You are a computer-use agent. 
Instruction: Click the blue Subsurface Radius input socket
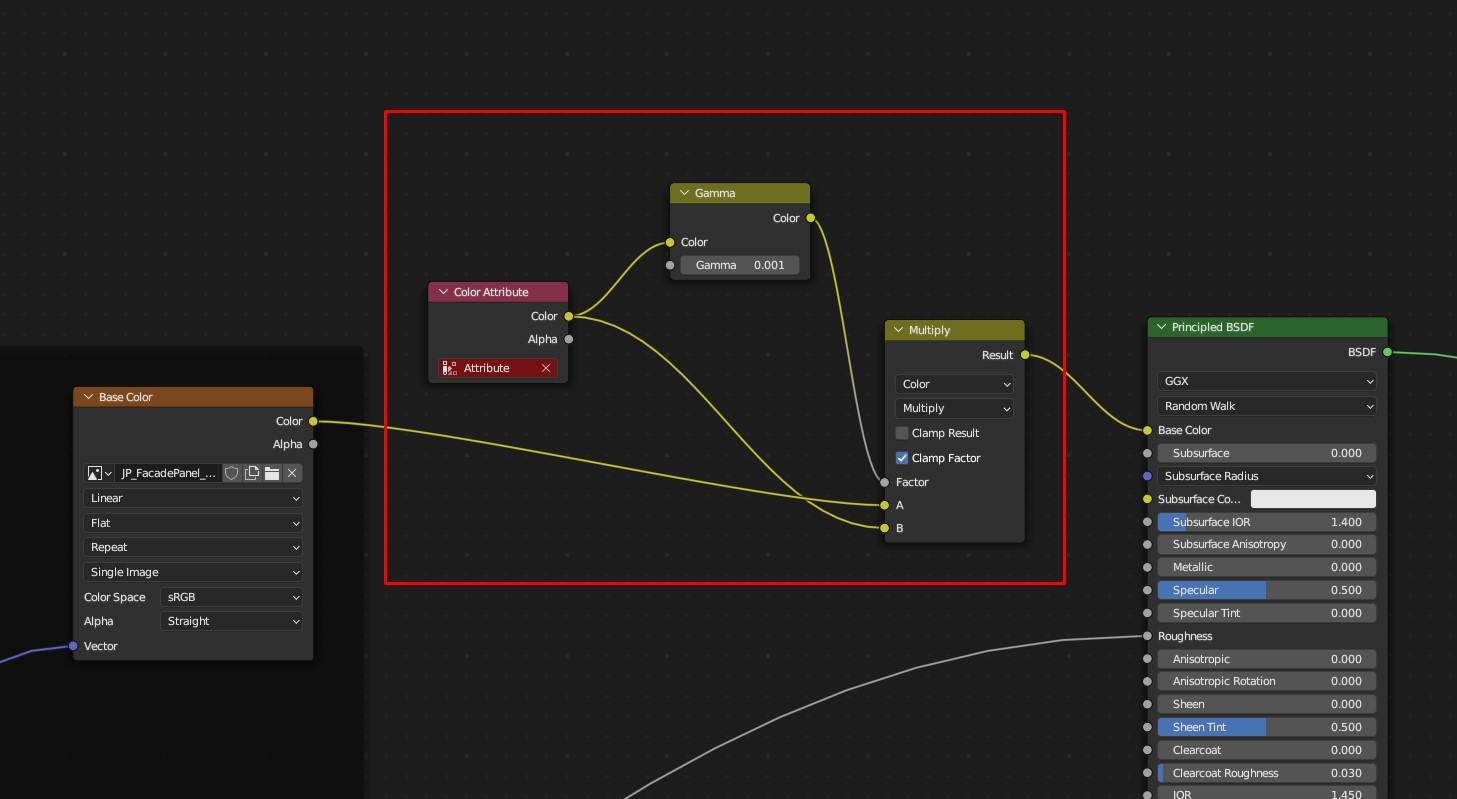coord(1147,476)
